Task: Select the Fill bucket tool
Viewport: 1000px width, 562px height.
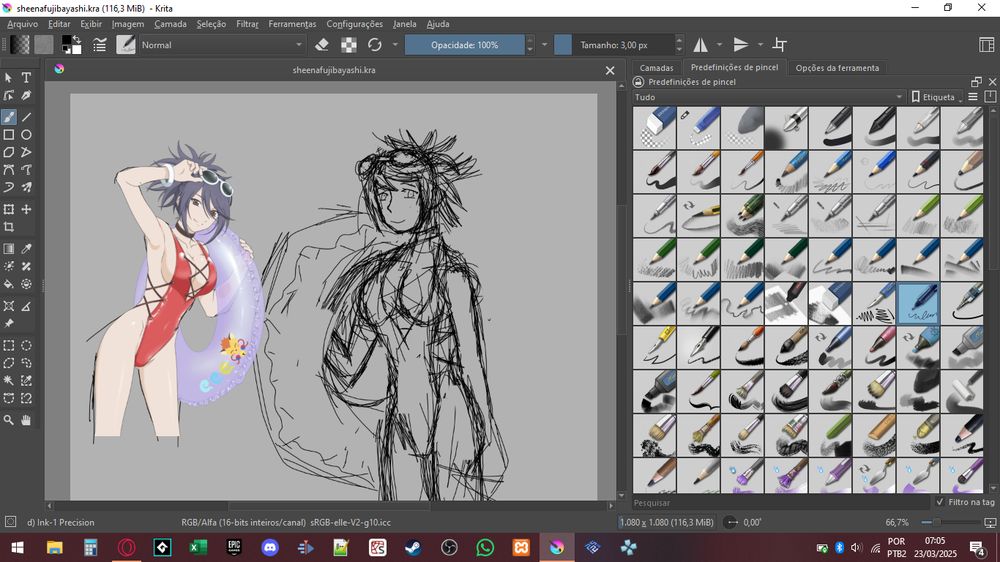Action: [x=9, y=284]
